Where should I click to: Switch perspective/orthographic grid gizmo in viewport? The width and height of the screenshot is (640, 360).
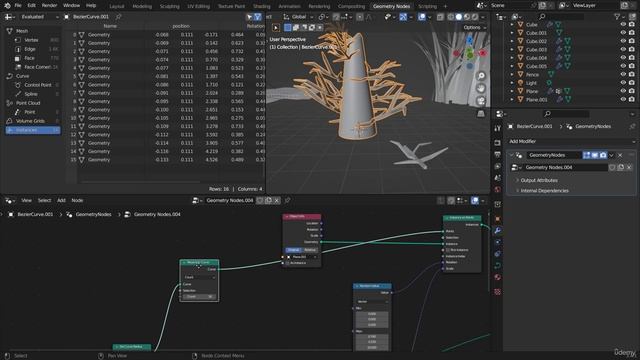coord(481,113)
